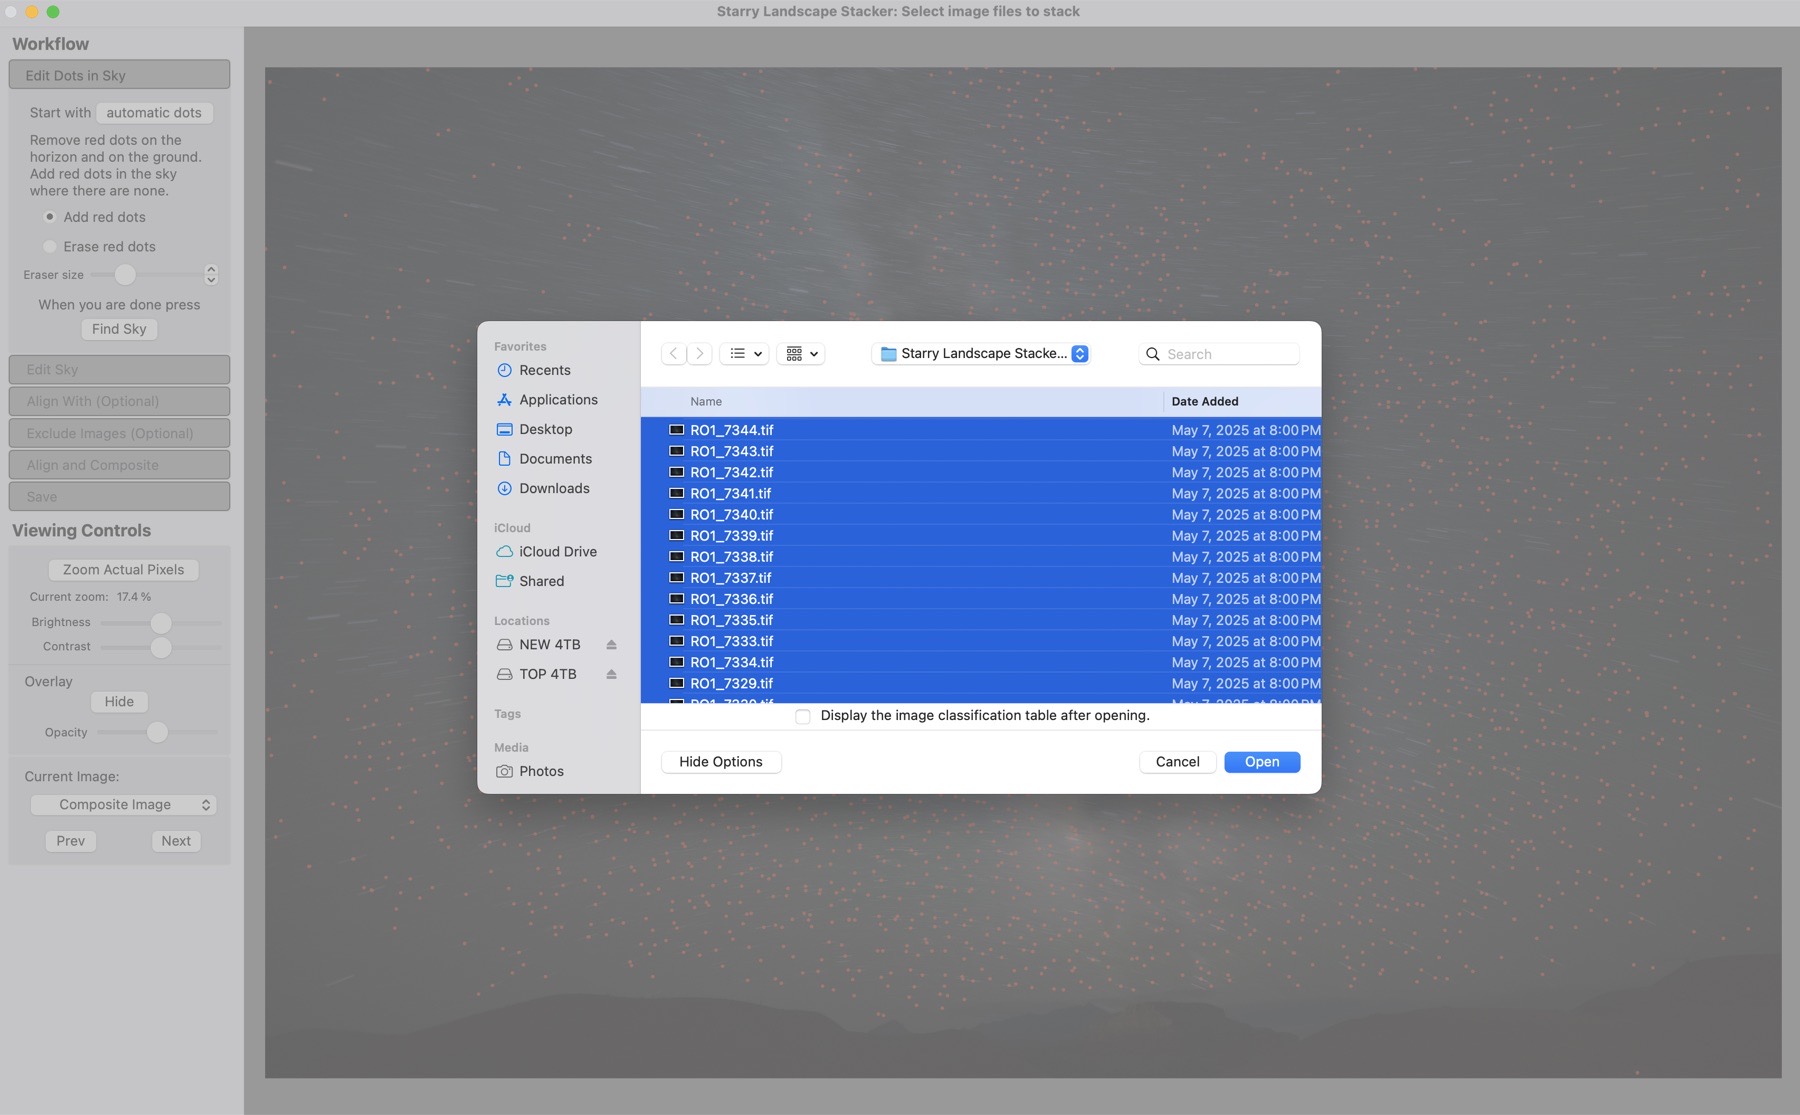Click the Zoom Actual Pixels button
Screen dimensions: 1800x1115
[x=123, y=570]
